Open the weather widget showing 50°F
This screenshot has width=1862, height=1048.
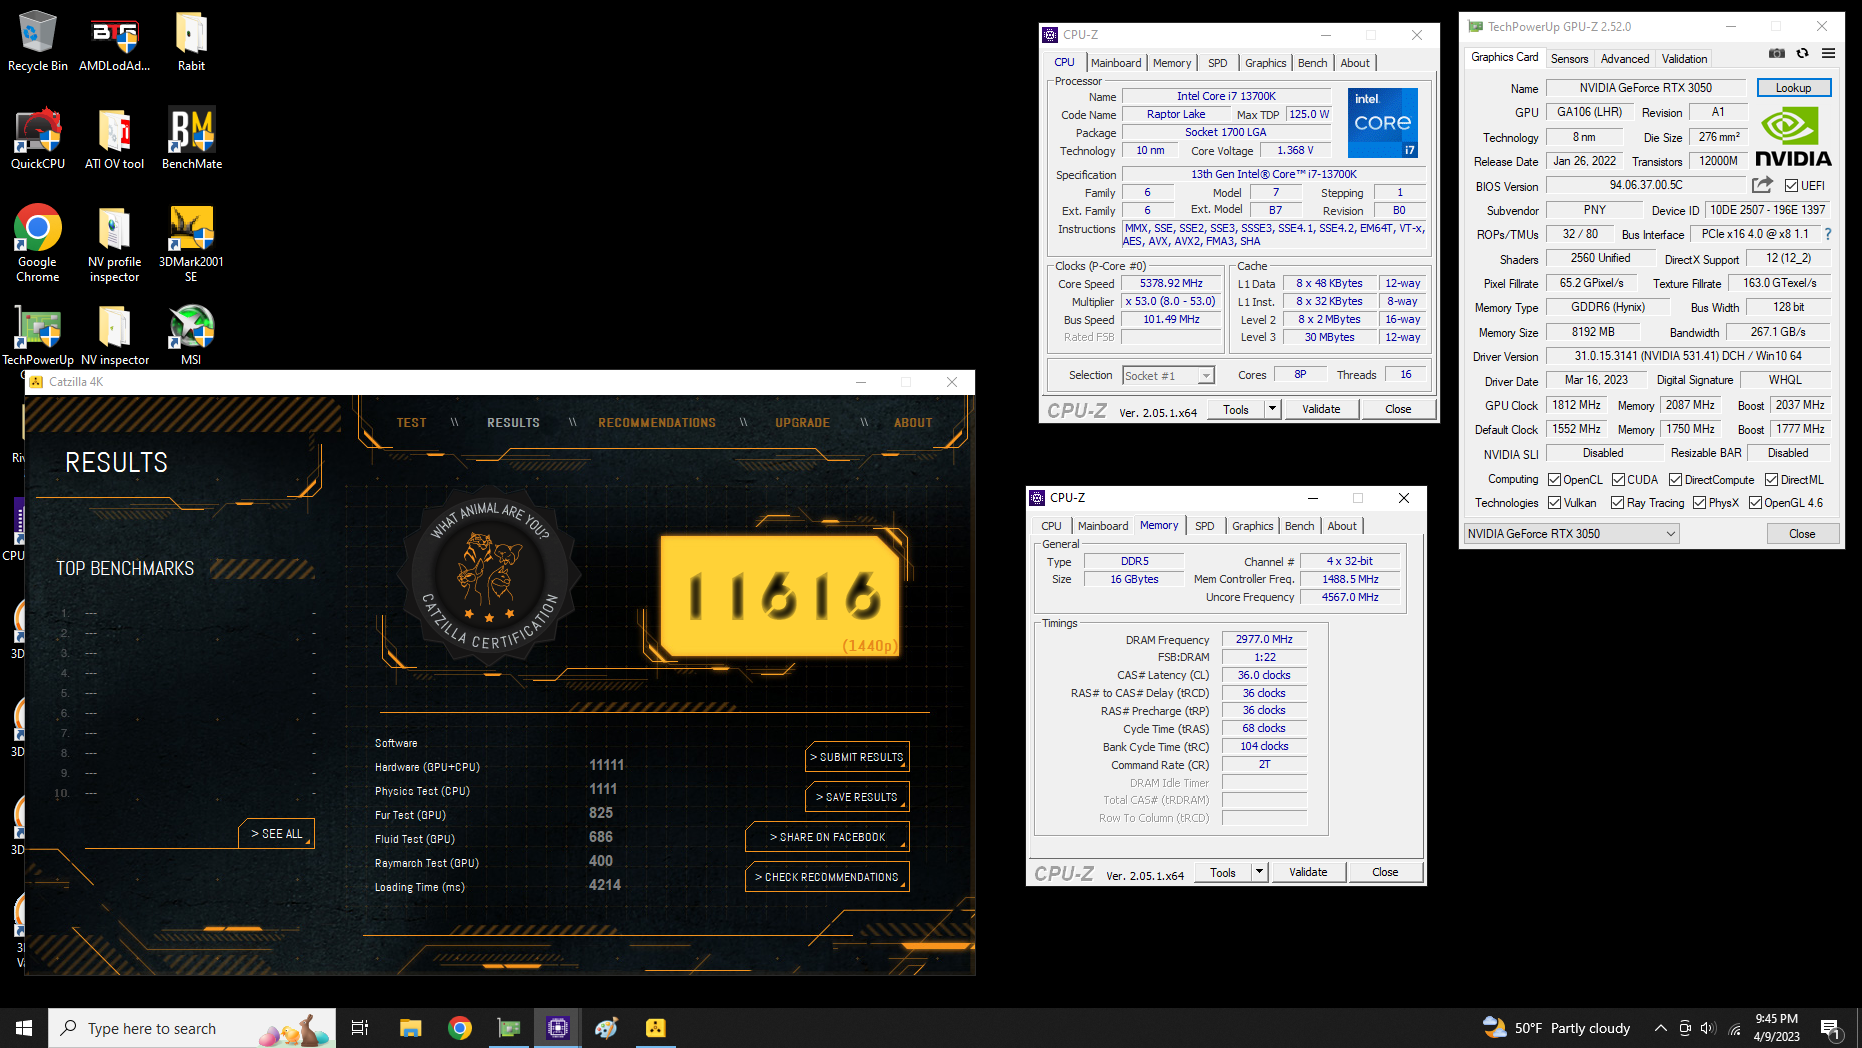[1556, 1028]
